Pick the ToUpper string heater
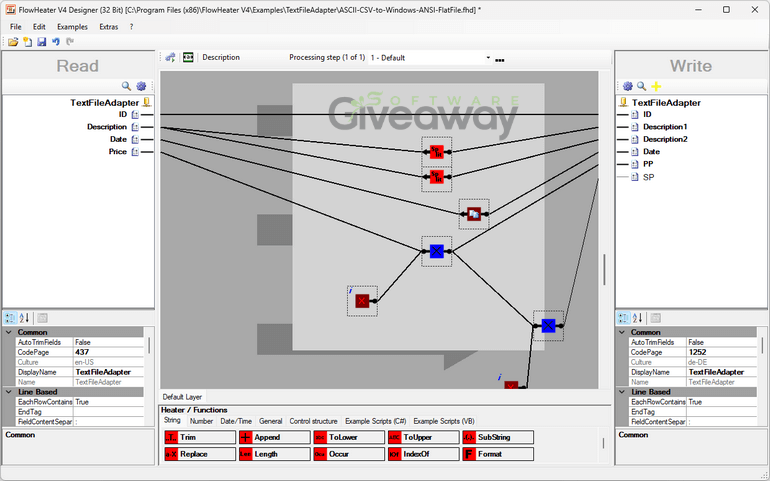Image resolution: width=770 pixels, height=481 pixels. [423, 437]
